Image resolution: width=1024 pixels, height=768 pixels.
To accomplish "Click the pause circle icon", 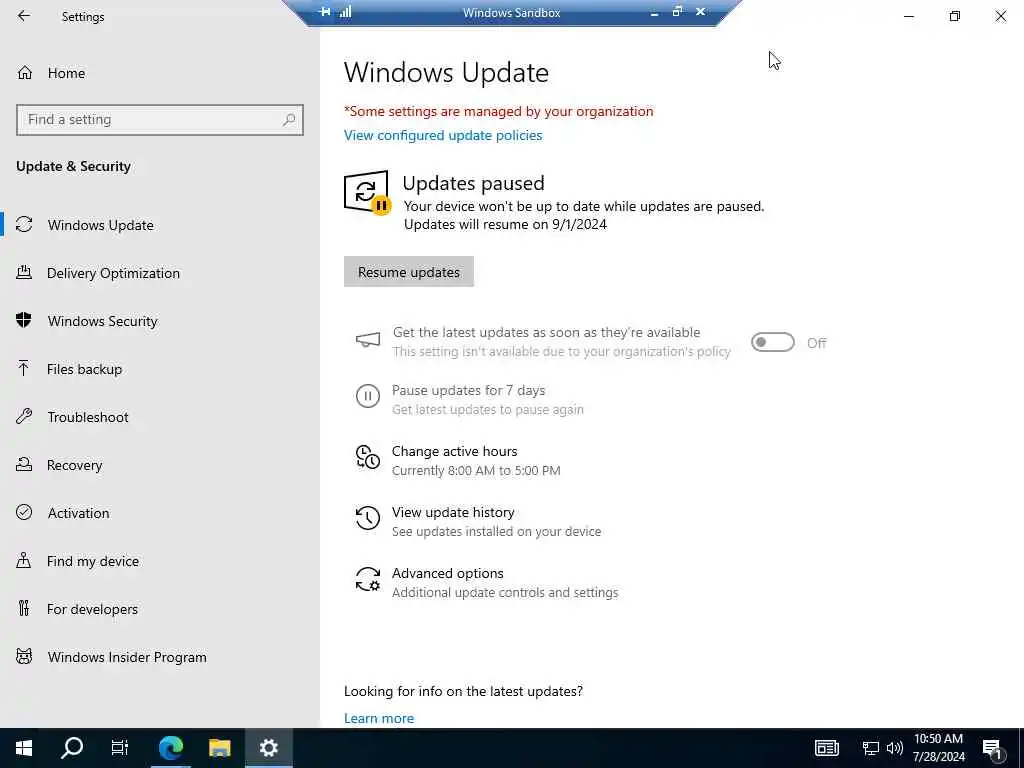I will coord(368,396).
